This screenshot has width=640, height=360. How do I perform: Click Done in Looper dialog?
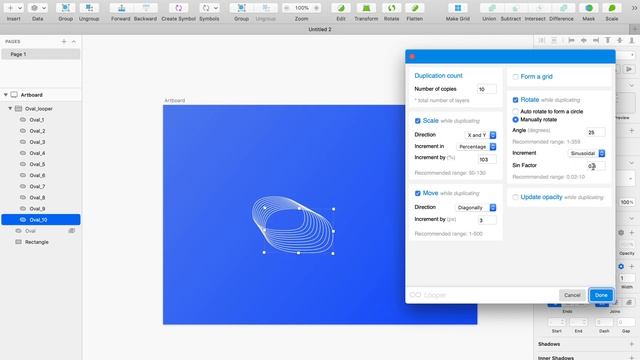click(x=601, y=295)
